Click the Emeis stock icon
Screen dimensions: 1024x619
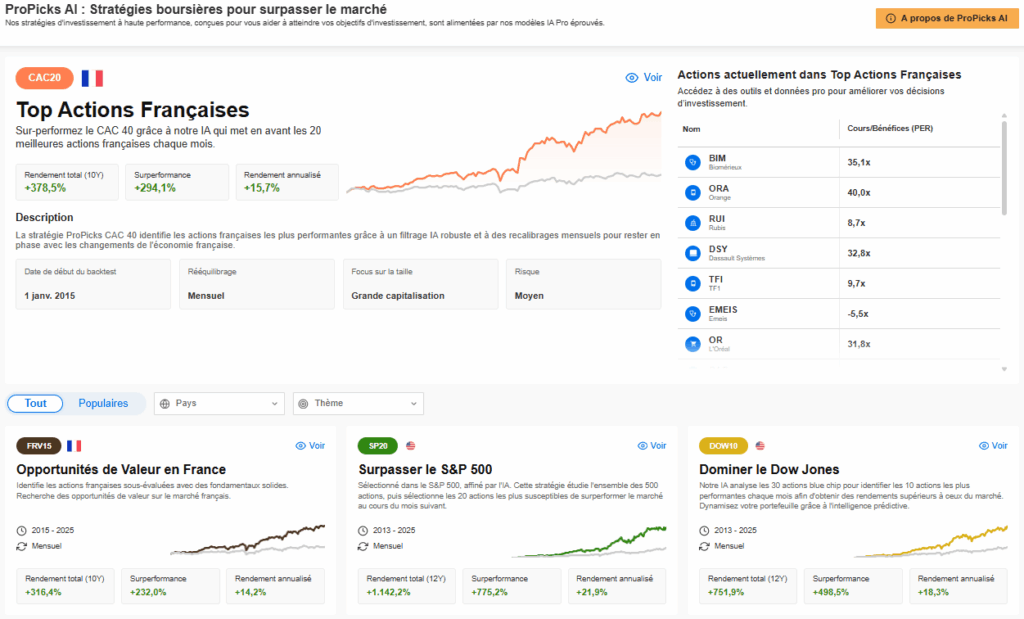(x=692, y=314)
